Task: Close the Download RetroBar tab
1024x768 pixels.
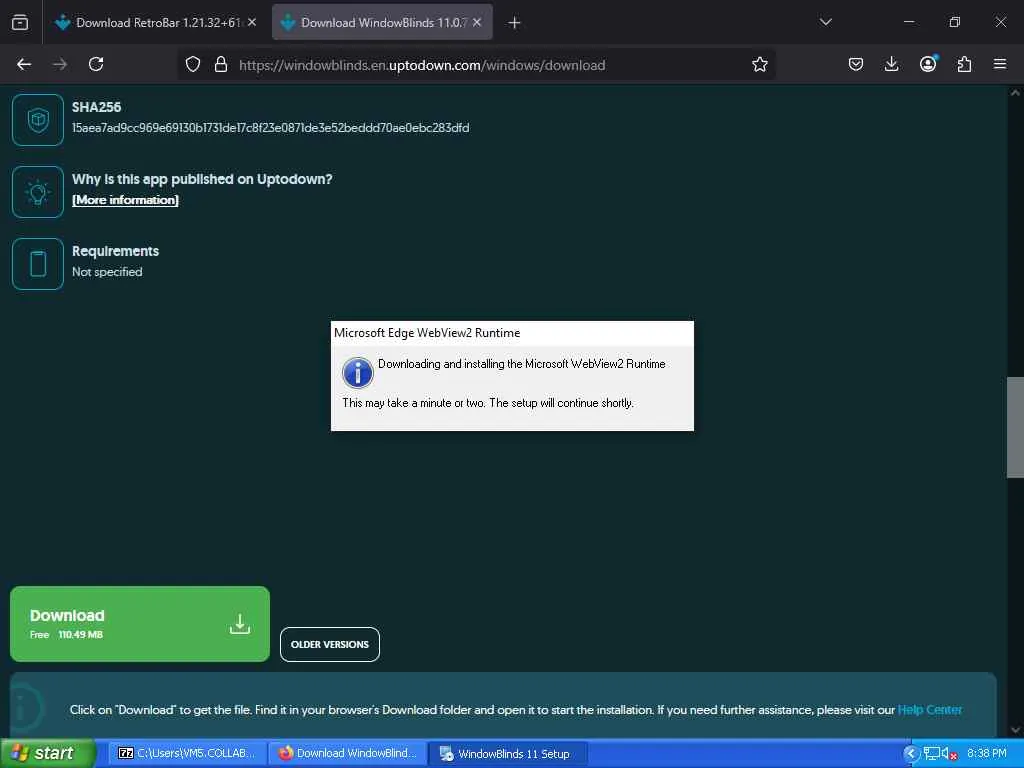Action: tap(252, 22)
